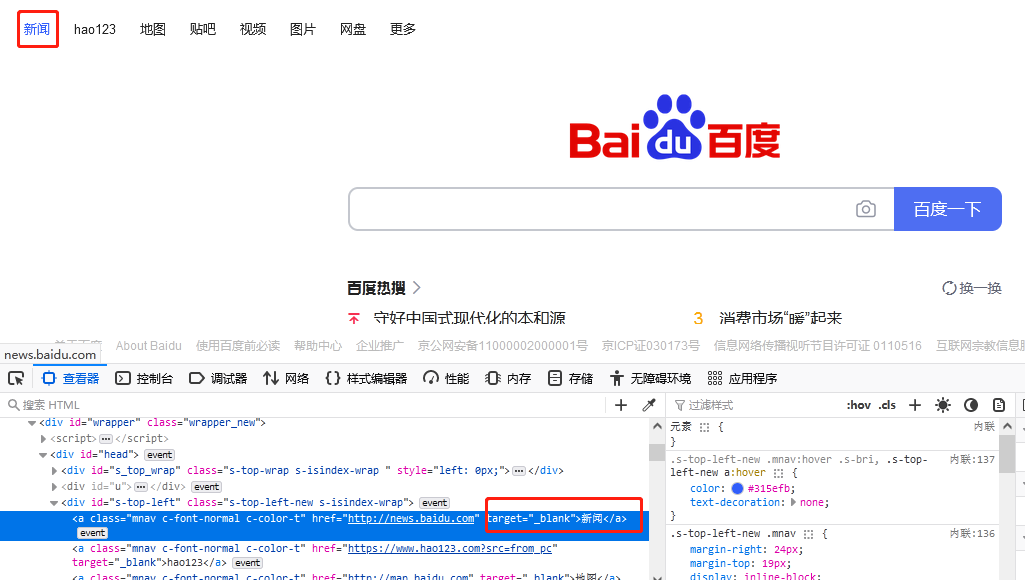Screen dimensions: 1025x580
Task: Open the 存储 storage tab
Action: 570,379
